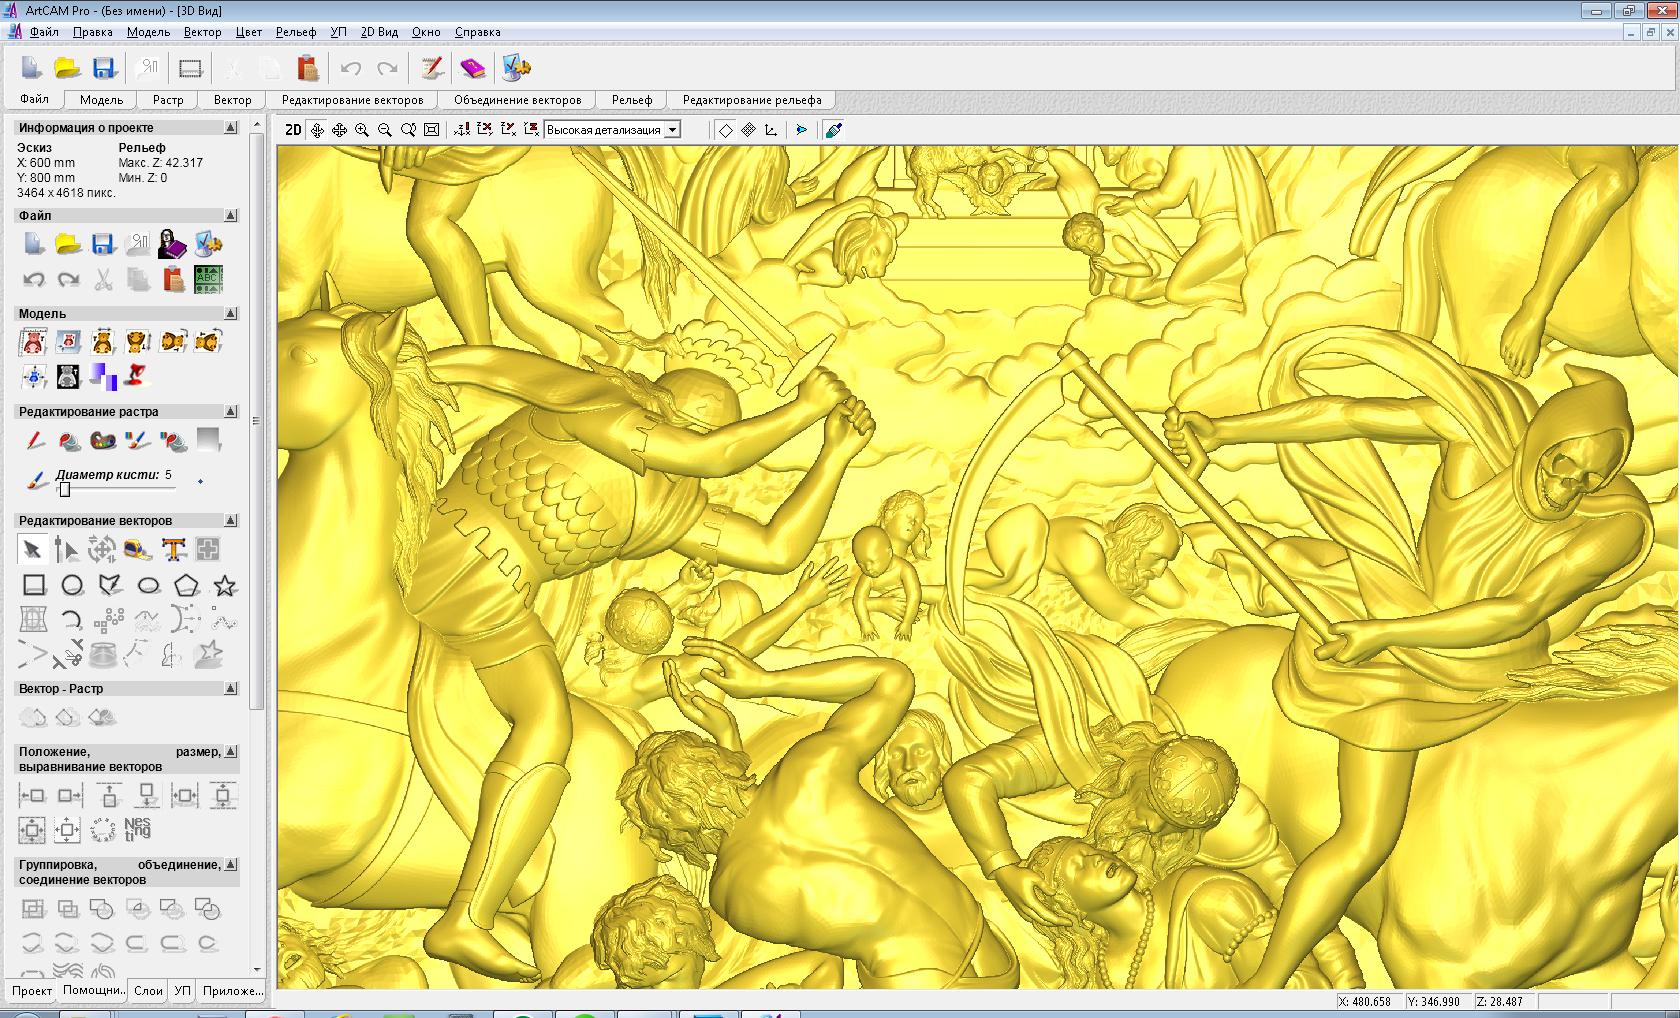Select the vector Text tool
The image size is (1680, 1018).
(173, 549)
